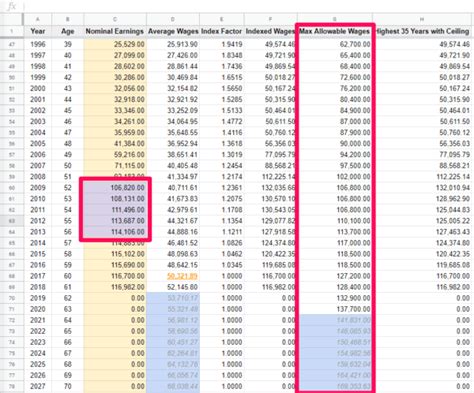The width and height of the screenshot is (474, 393).
Task: Click nominal earnings cell 71,115.00
Action: [x=115, y=165]
